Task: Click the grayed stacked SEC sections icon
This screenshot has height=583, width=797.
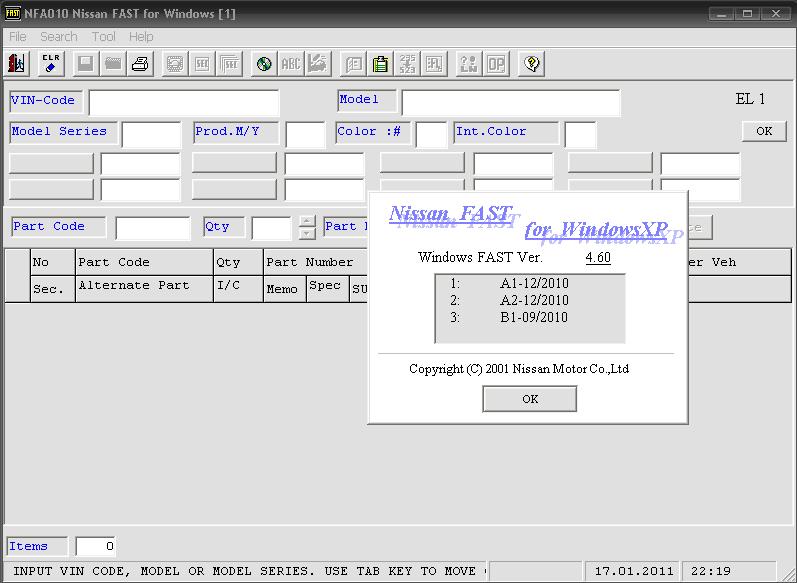Action: [229, 64]
